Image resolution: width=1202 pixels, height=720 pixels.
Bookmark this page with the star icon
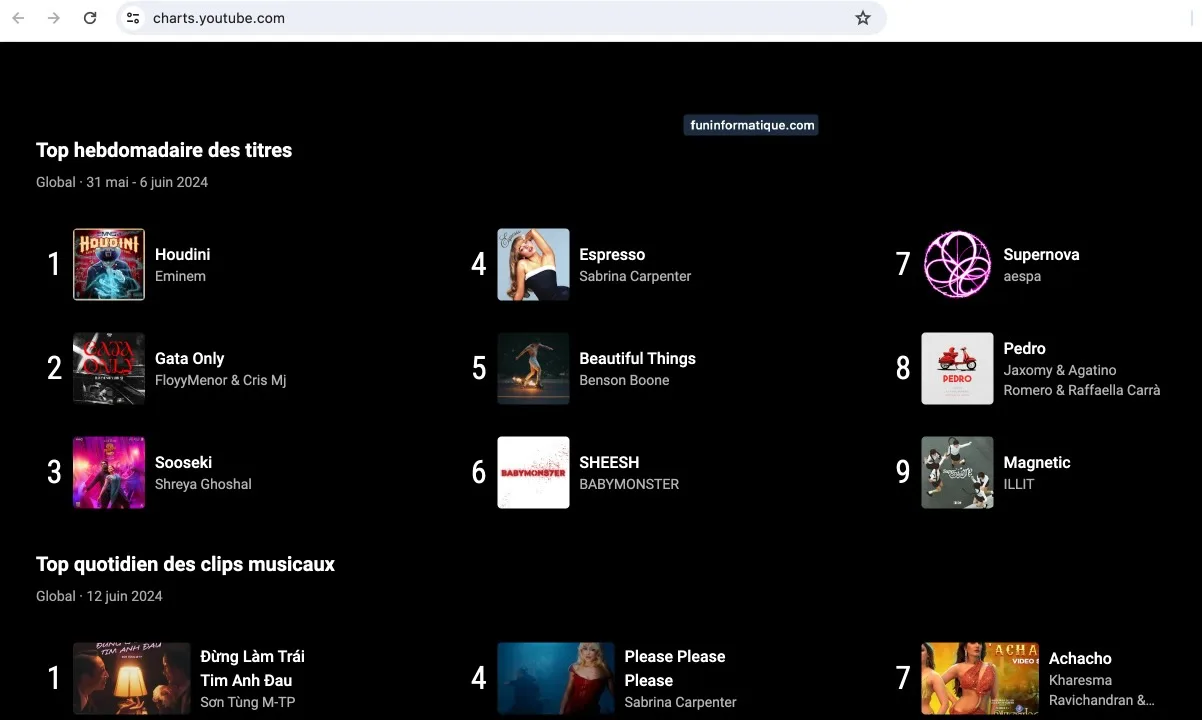(863, 18)
